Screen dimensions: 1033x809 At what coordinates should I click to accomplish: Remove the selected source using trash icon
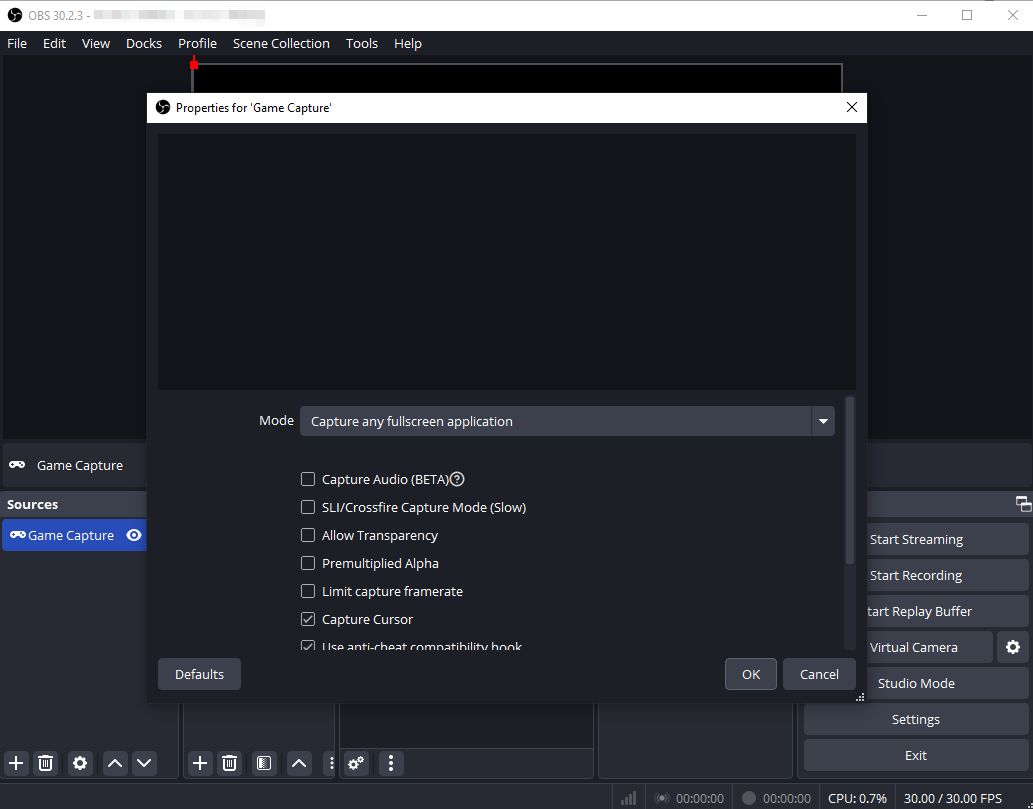click(45, 763)
